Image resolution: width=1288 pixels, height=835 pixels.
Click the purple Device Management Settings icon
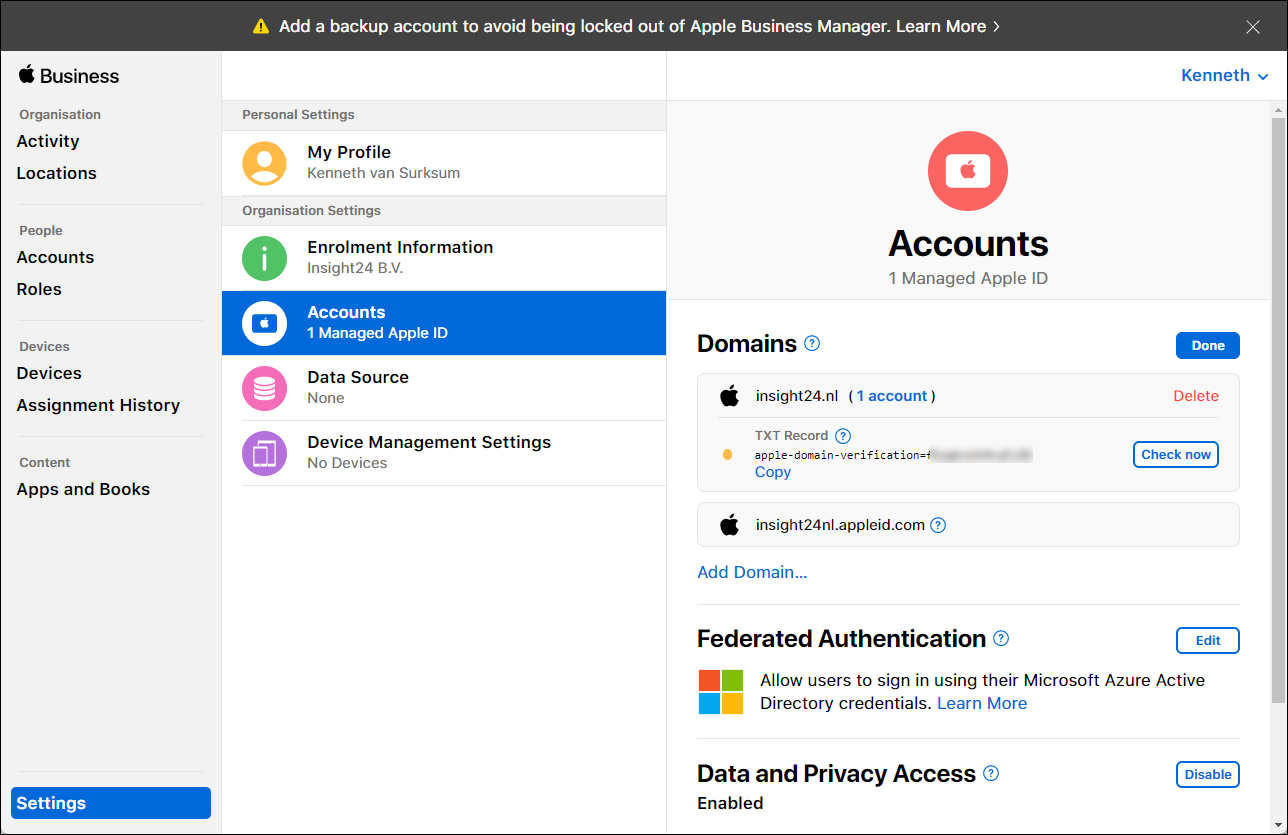point(264,453)
